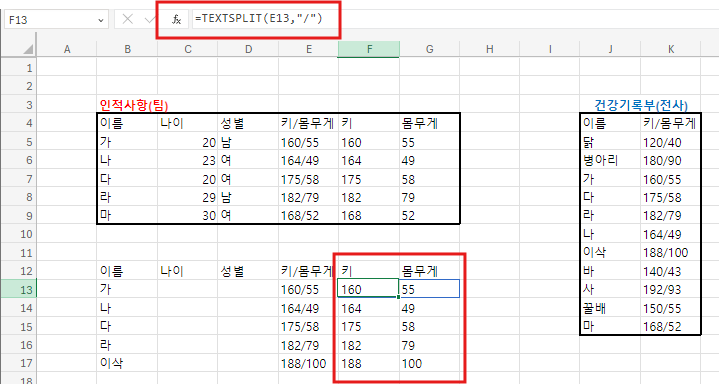The image size is (719, 384).
Task: Select column G header
Action: click(430, 50)
